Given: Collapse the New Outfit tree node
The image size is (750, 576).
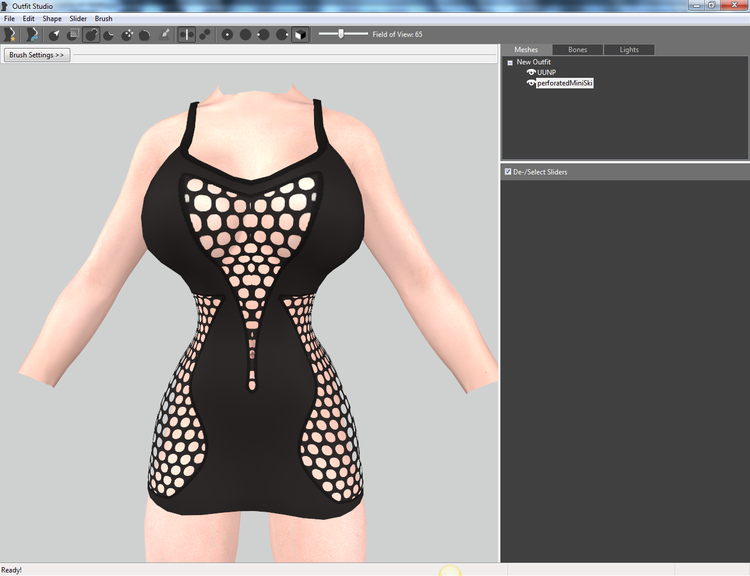Looking at the screenshot, I should (x=510, y=62).
